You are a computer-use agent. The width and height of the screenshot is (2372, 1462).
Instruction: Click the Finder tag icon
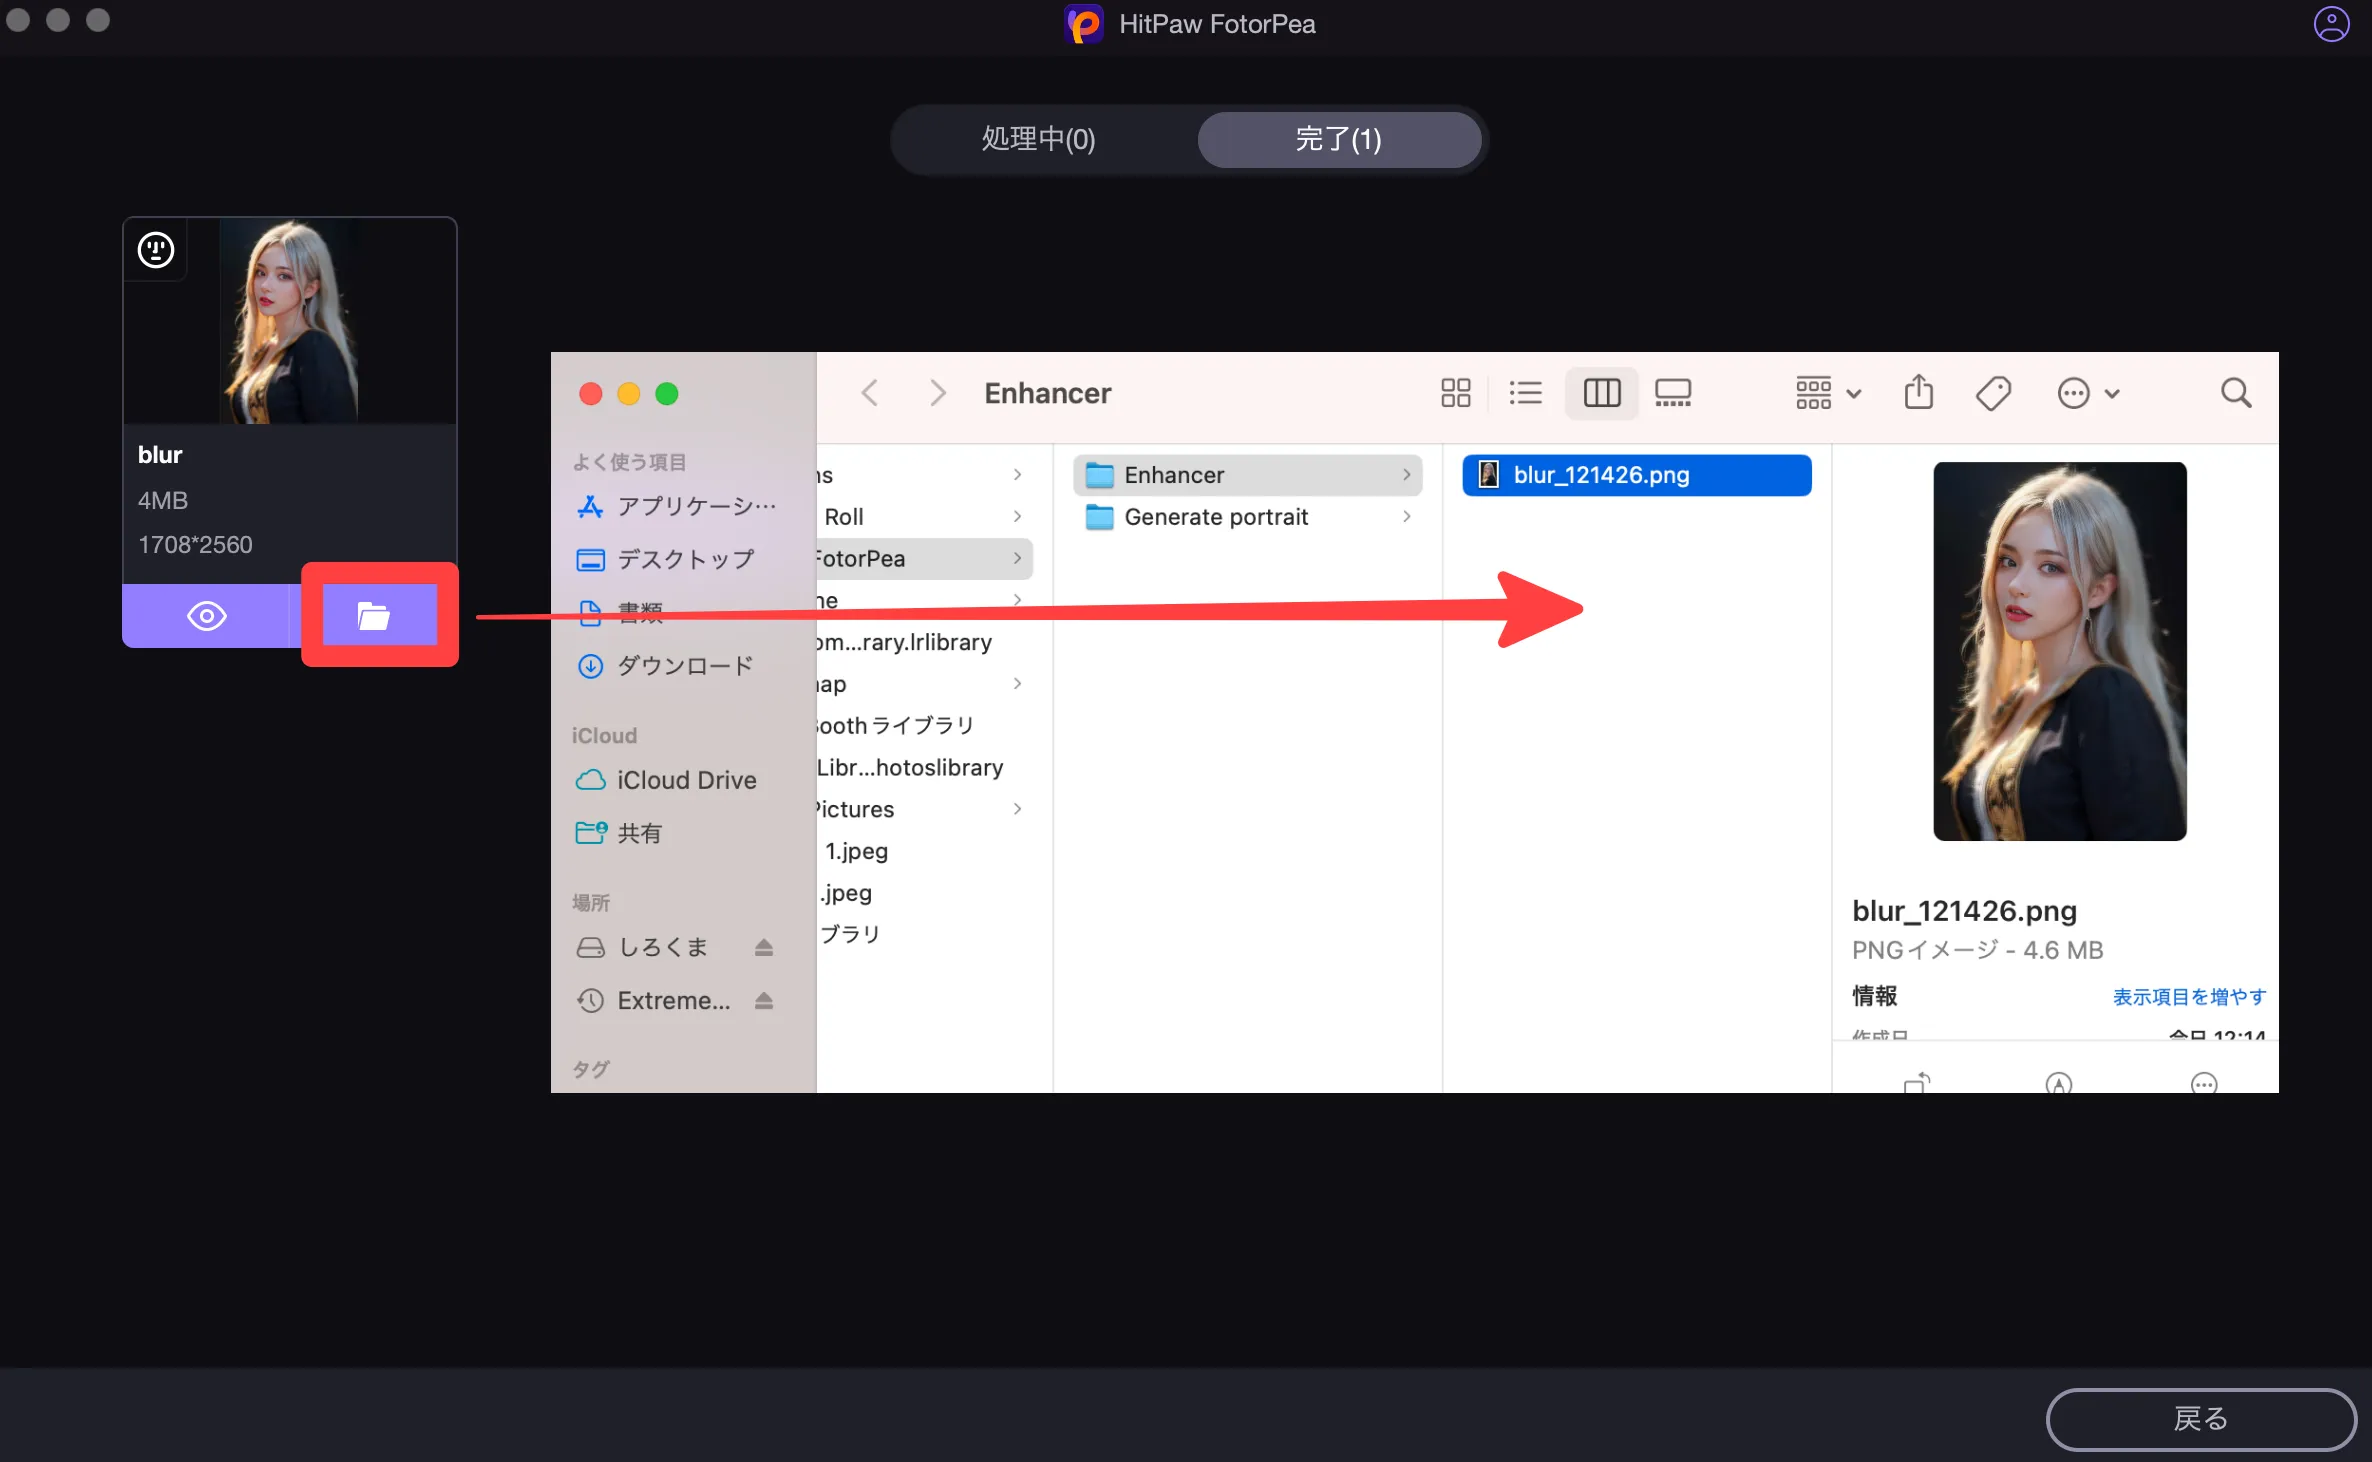[x=1993, y=393]
